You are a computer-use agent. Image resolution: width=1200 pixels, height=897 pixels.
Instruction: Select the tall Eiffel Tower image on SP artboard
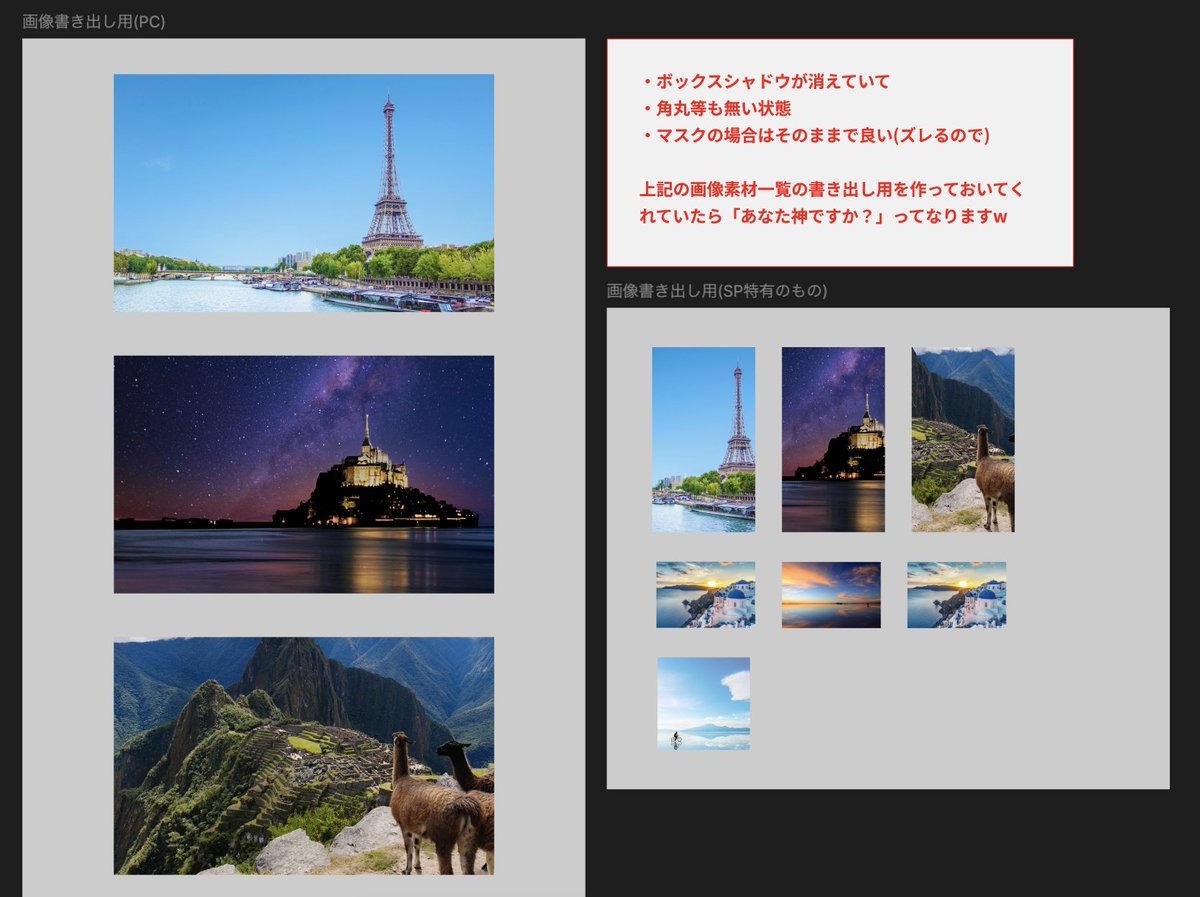click(703, 440)
